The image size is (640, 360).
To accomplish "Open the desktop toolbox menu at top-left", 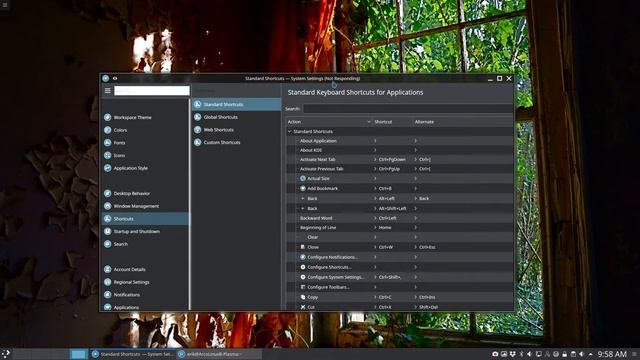I will click(4, 5).
